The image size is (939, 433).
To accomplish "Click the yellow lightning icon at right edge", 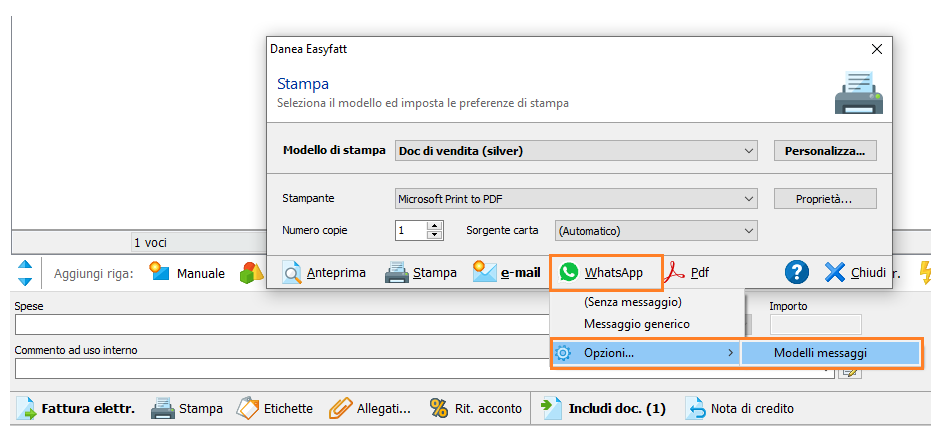I will coord(927,272).
